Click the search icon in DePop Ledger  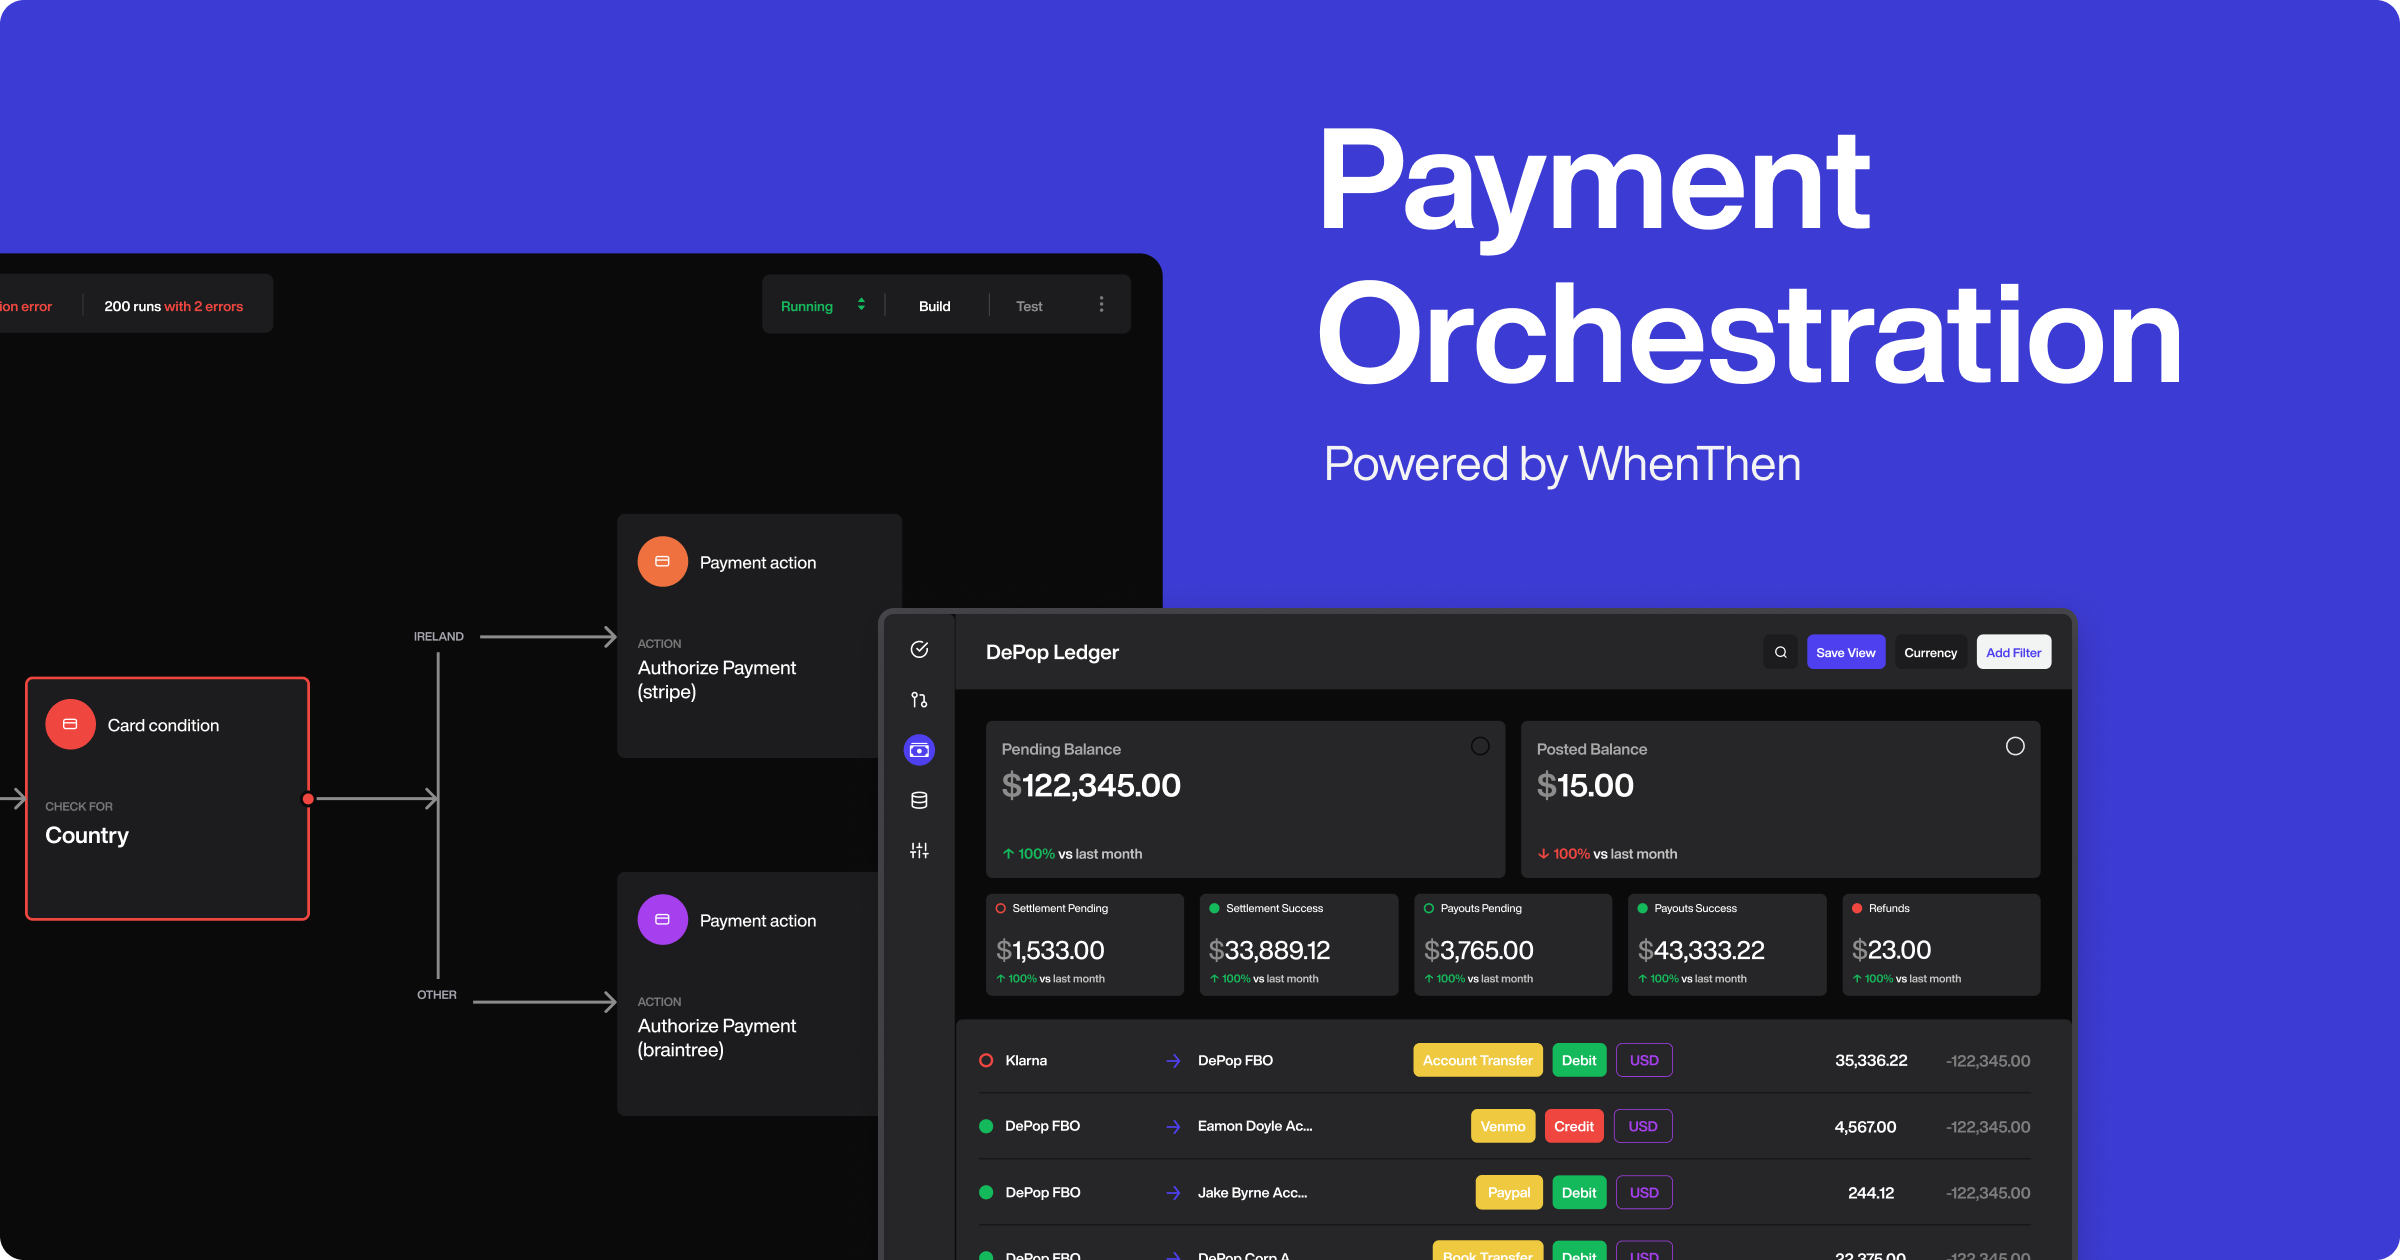click(1781, 652)
